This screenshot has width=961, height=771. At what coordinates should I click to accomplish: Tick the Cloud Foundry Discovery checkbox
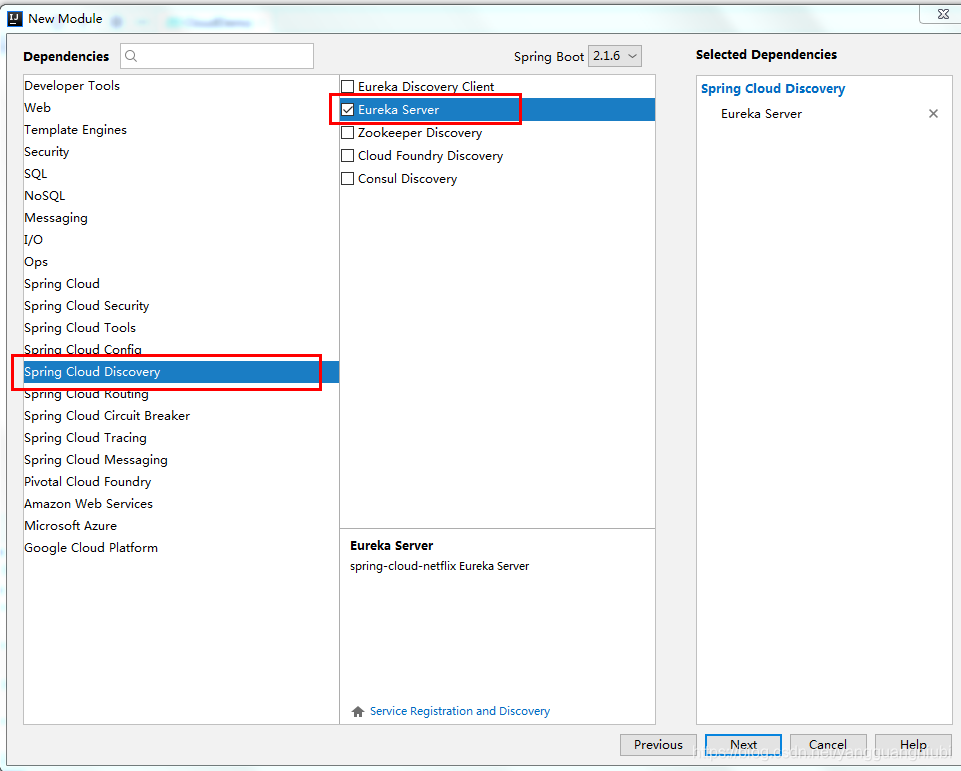(348, 156)
